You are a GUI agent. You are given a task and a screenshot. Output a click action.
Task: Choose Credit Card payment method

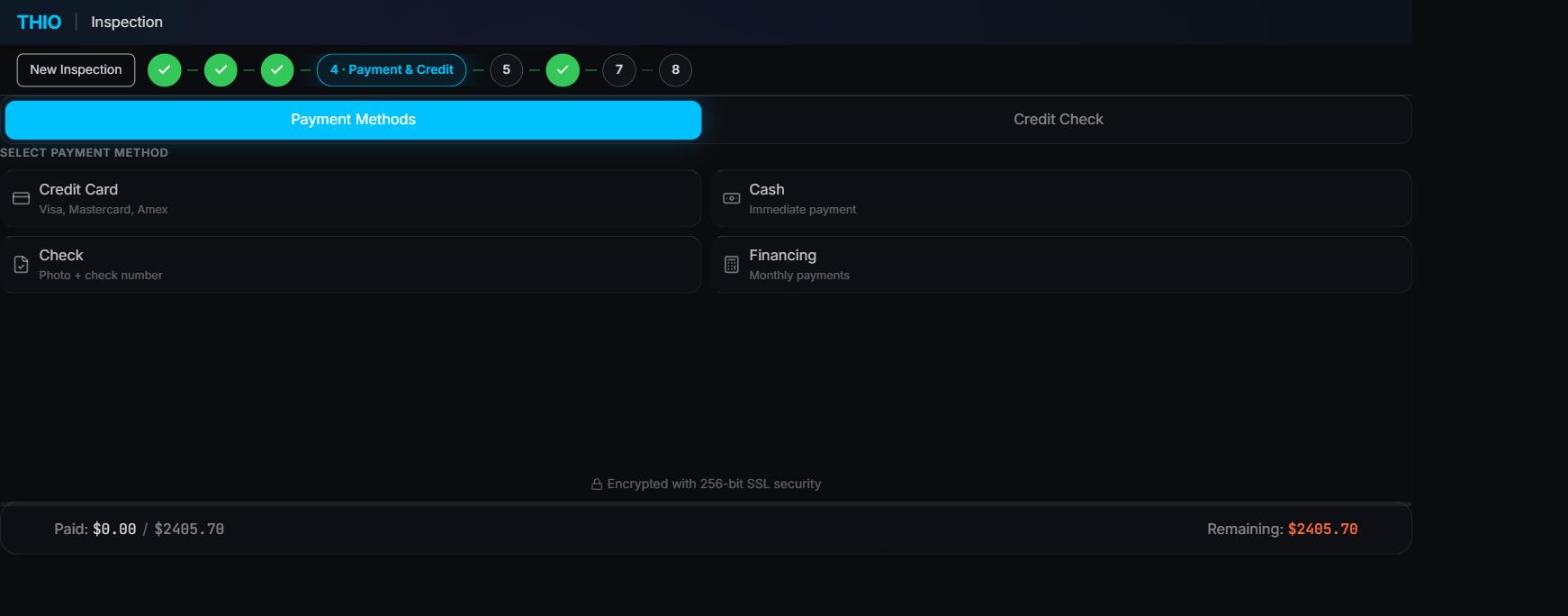pos(351,198)
